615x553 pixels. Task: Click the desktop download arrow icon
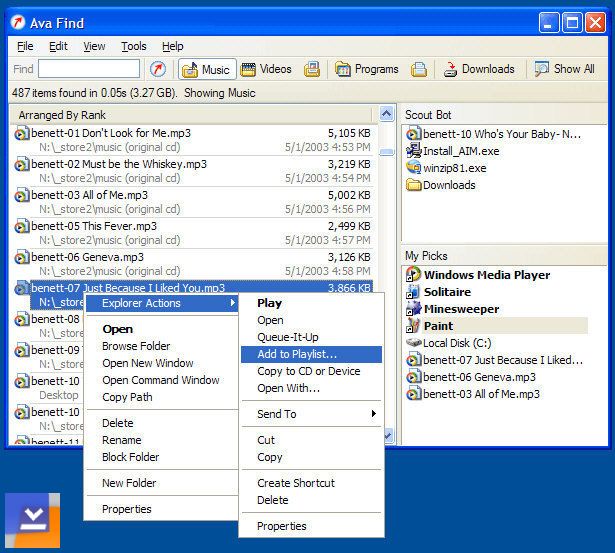pyautogui.click(x=33, y=520)
